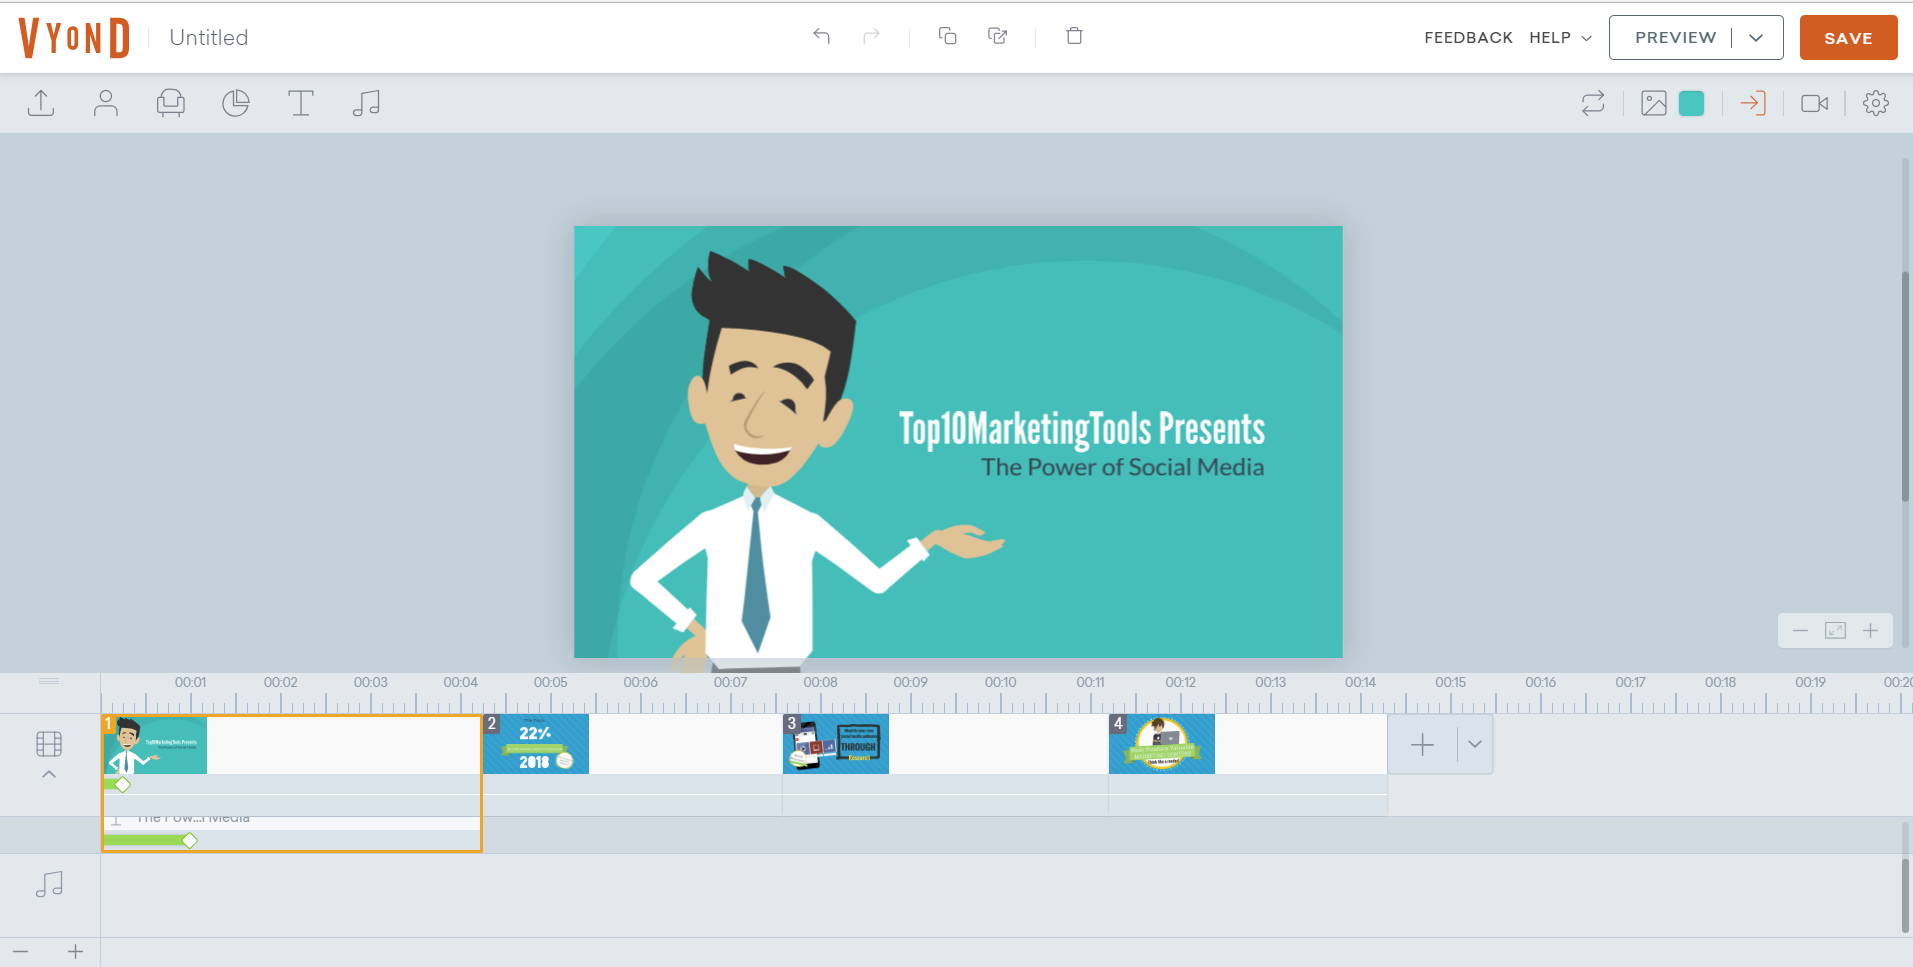Open the Camera tool

(x=1815, y=103)
